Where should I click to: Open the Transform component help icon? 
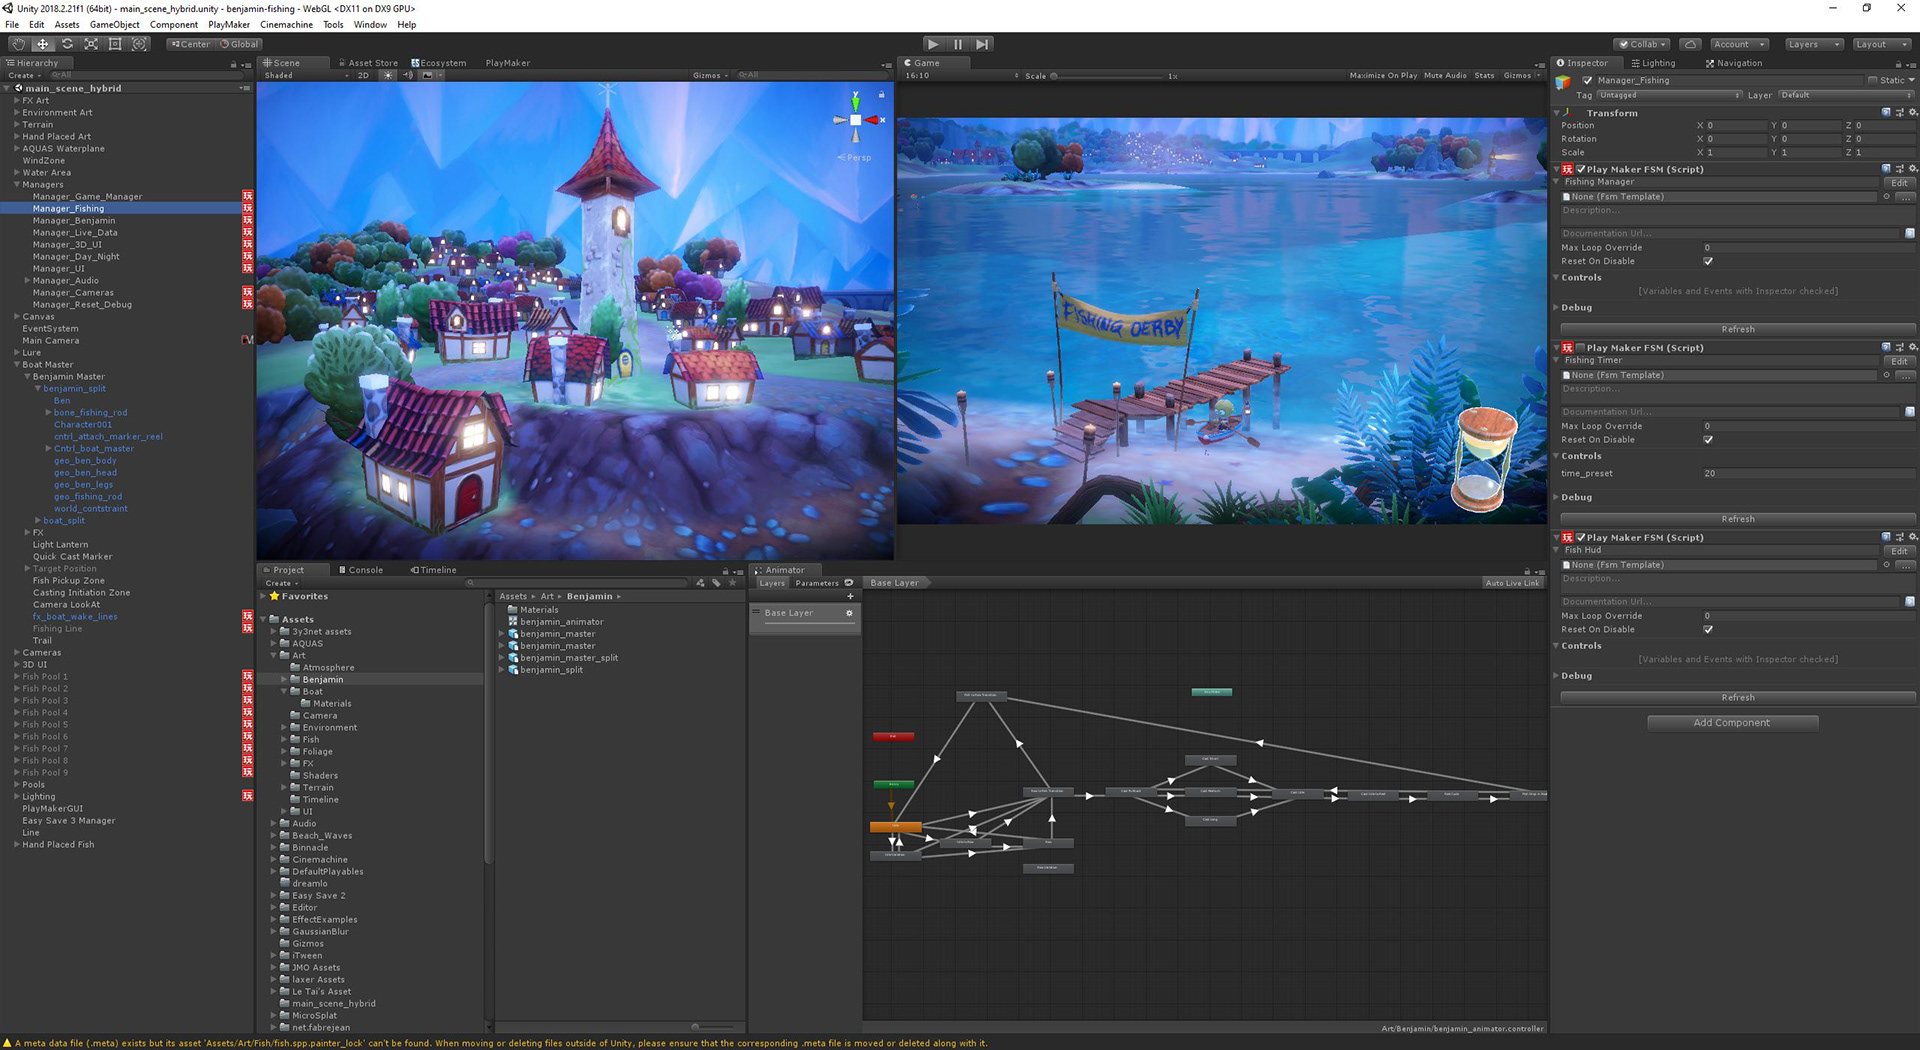point(1886,113)
